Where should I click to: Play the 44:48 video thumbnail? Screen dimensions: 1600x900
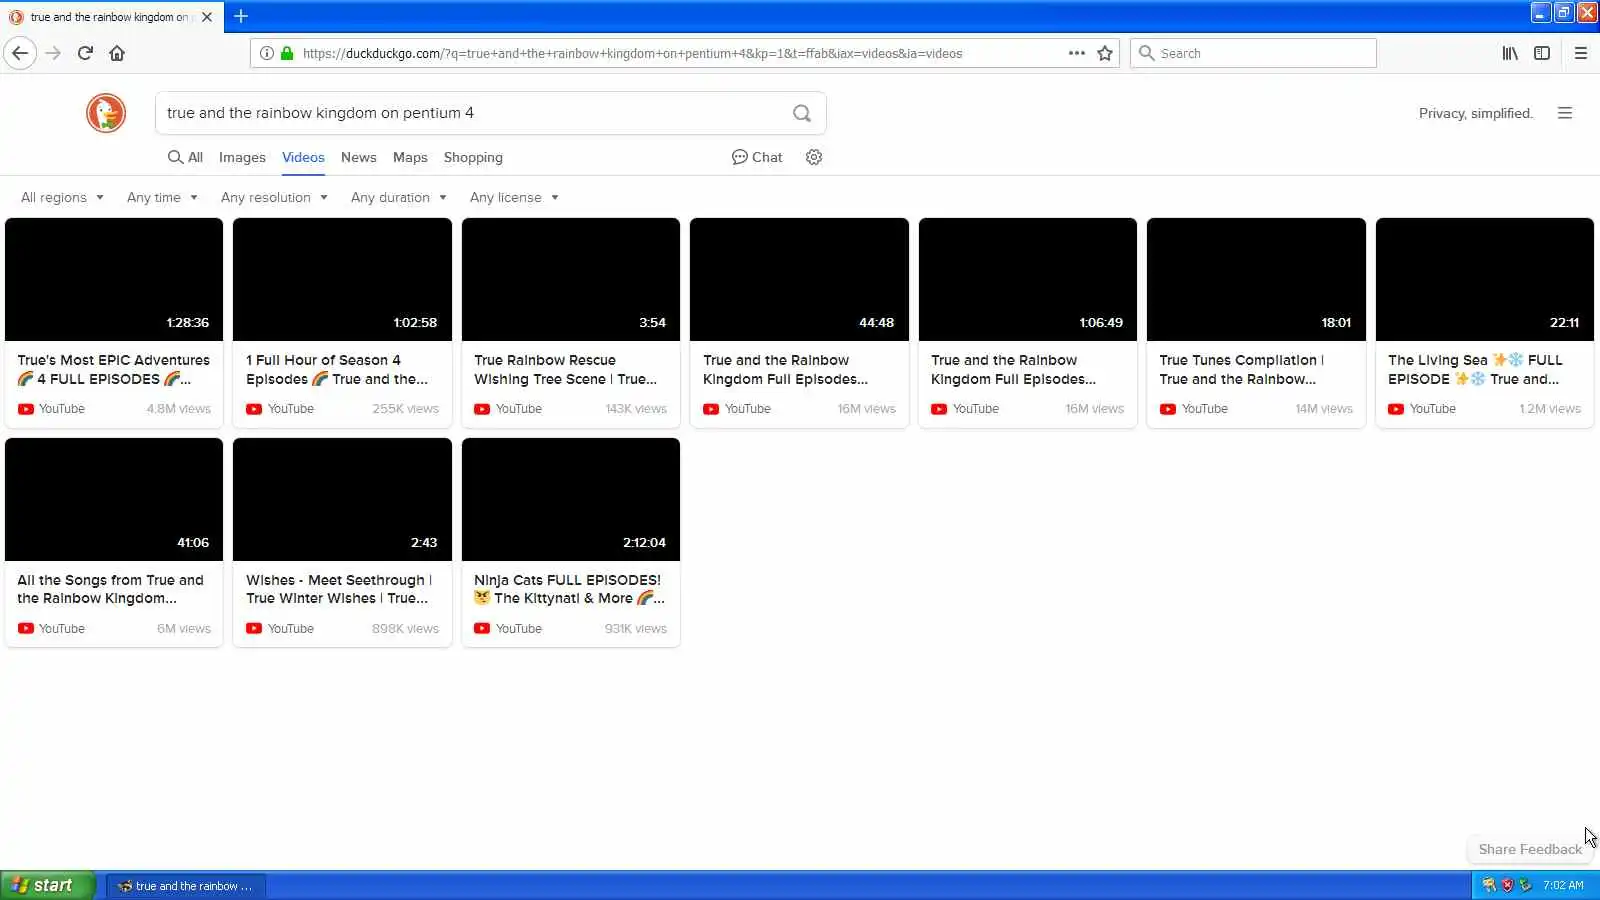click(x=799, y=279)
